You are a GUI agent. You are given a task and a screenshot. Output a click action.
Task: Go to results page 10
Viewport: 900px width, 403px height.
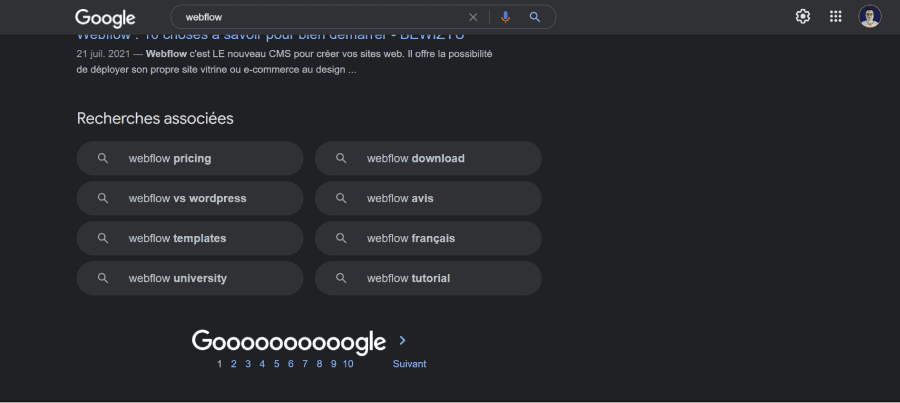pyautogui.click(x=348, y=364)
